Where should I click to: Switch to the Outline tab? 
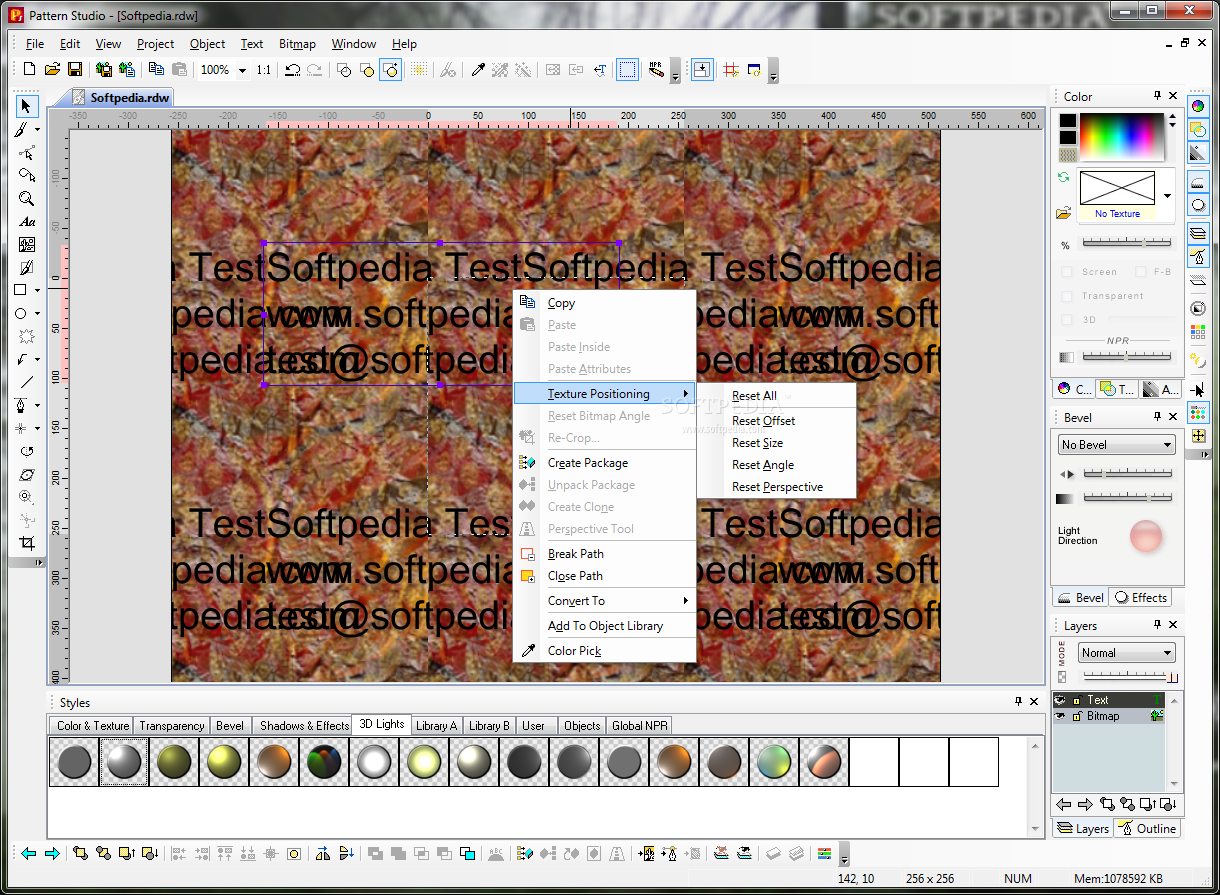pos(1147,828)
